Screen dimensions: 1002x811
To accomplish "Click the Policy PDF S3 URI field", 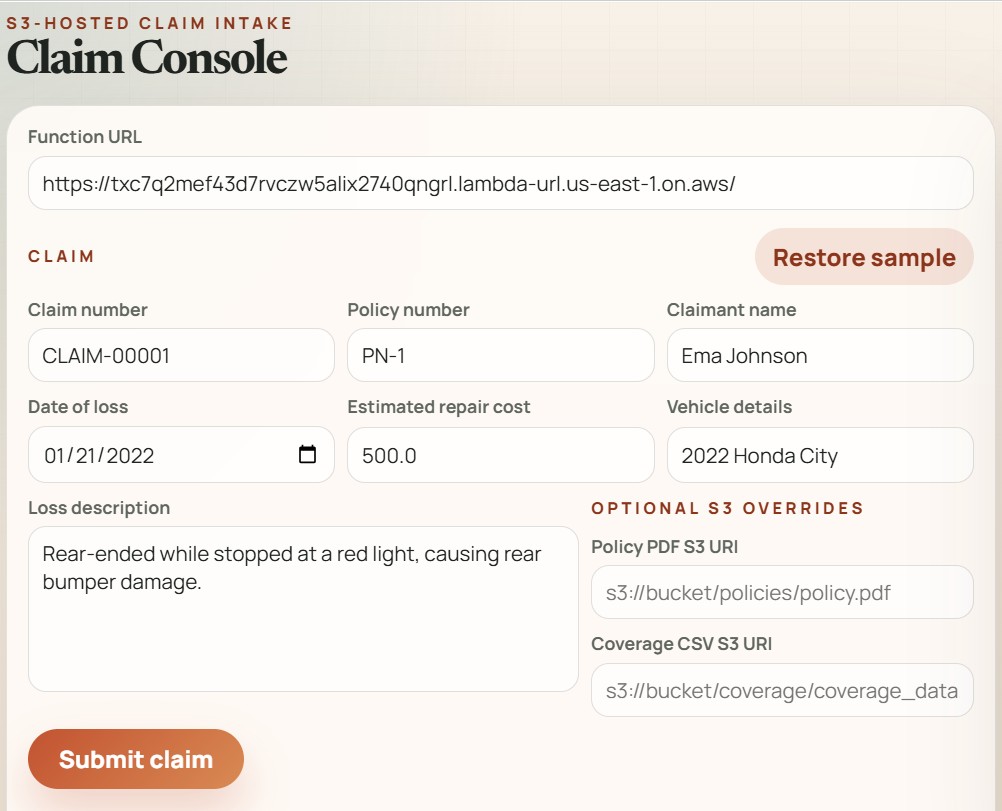I will (782, 592).
